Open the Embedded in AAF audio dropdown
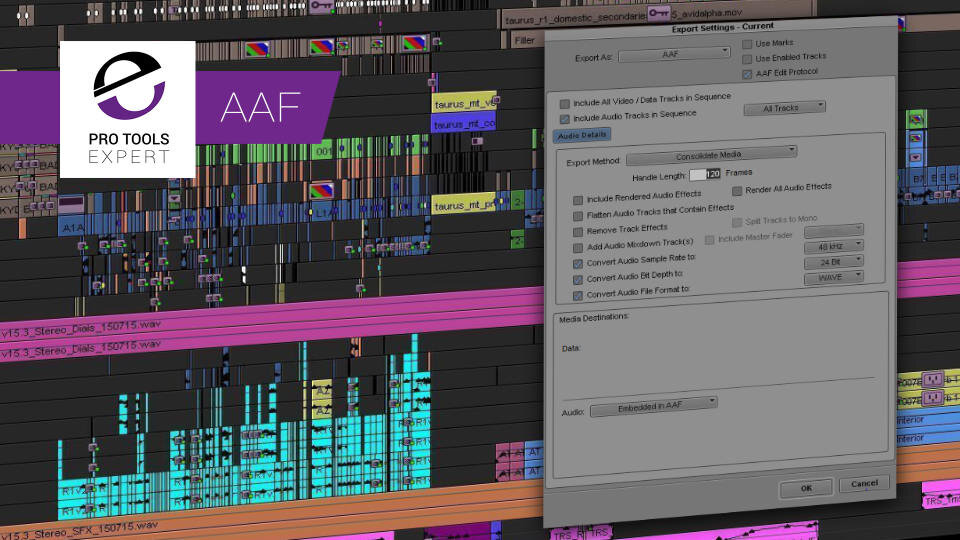Viewport: 960px width, 540px height. [x=653, y=407]
